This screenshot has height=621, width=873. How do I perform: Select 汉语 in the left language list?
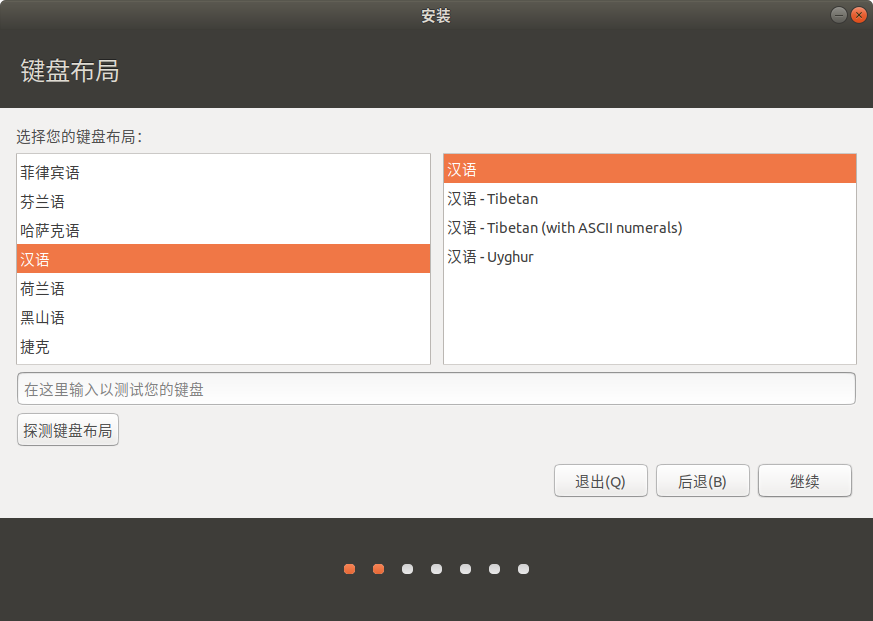click(223, 258)
